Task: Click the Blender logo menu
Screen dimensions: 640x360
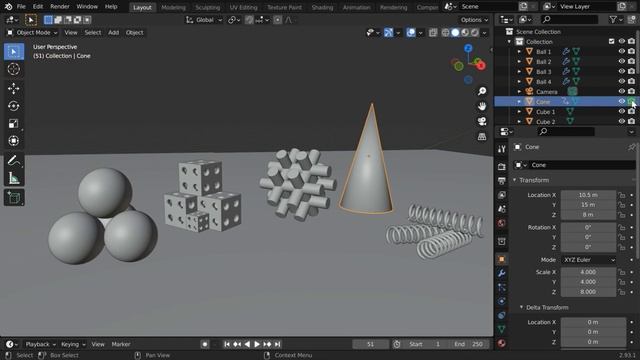Action: 8,7
